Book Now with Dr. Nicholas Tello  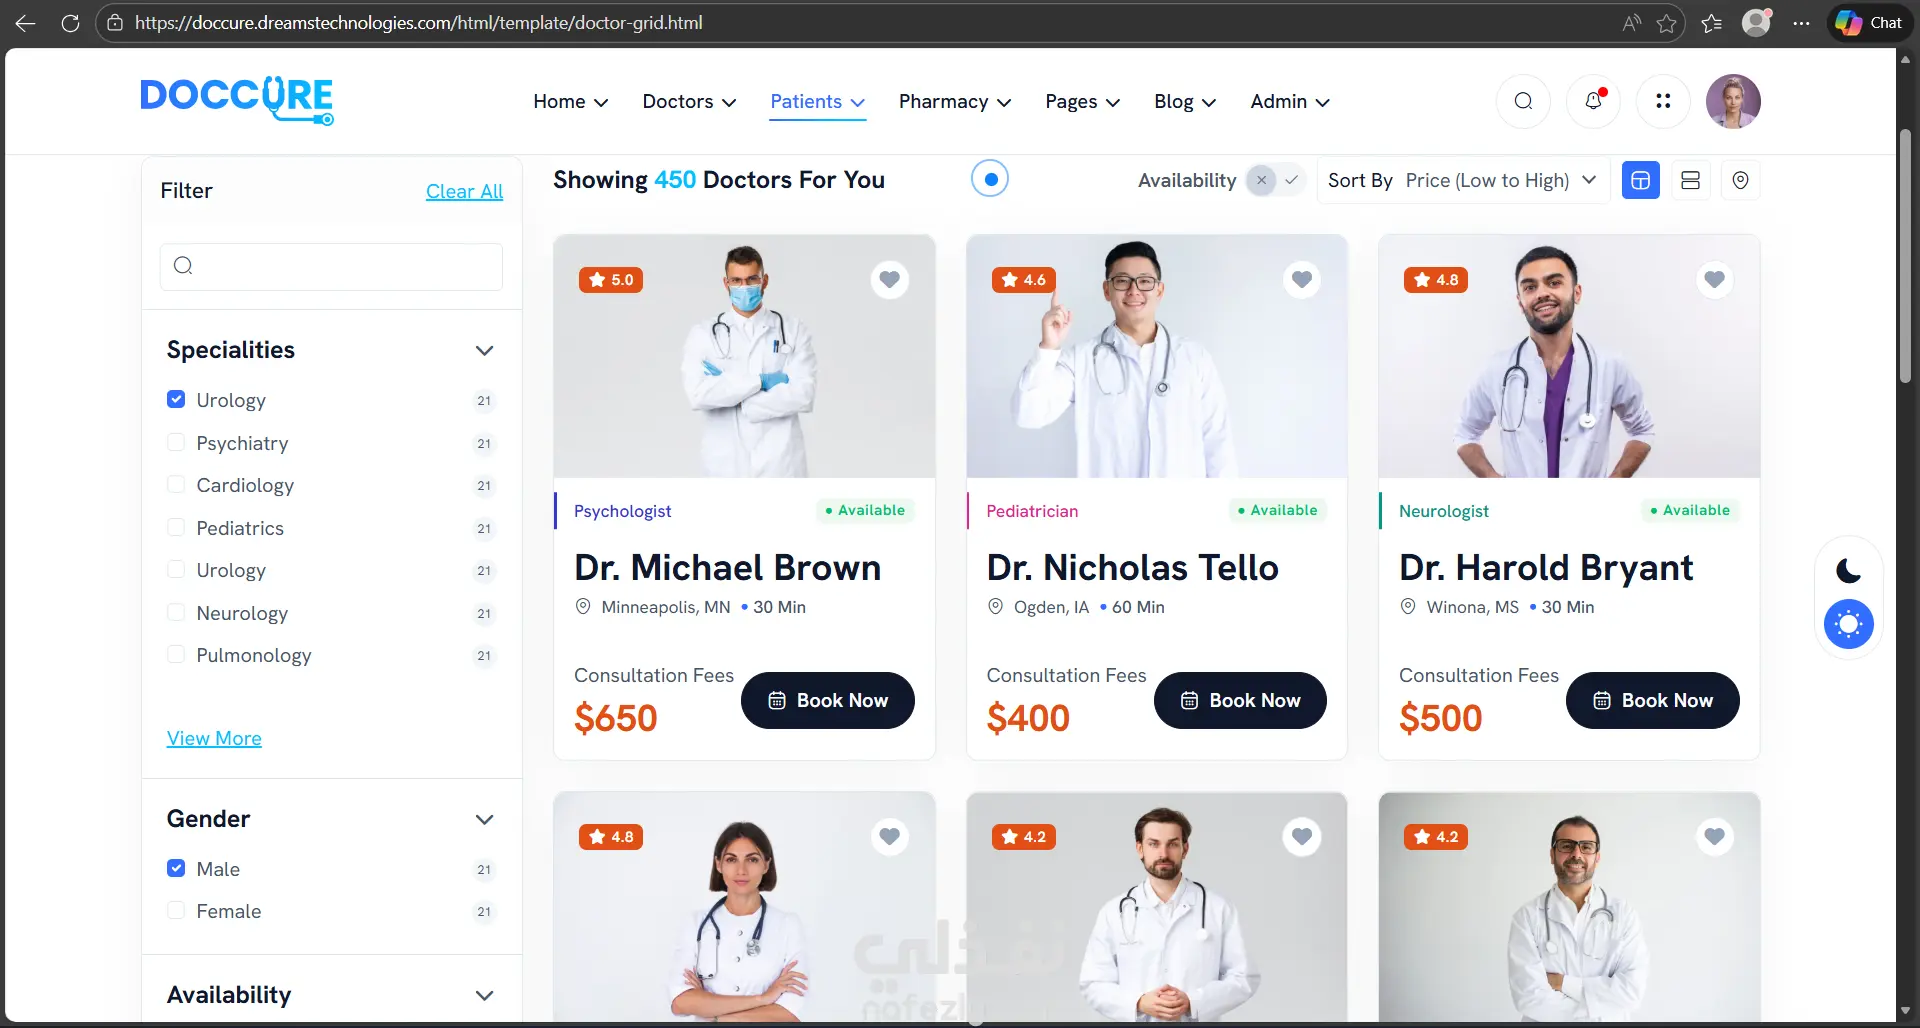[1240, 700]
